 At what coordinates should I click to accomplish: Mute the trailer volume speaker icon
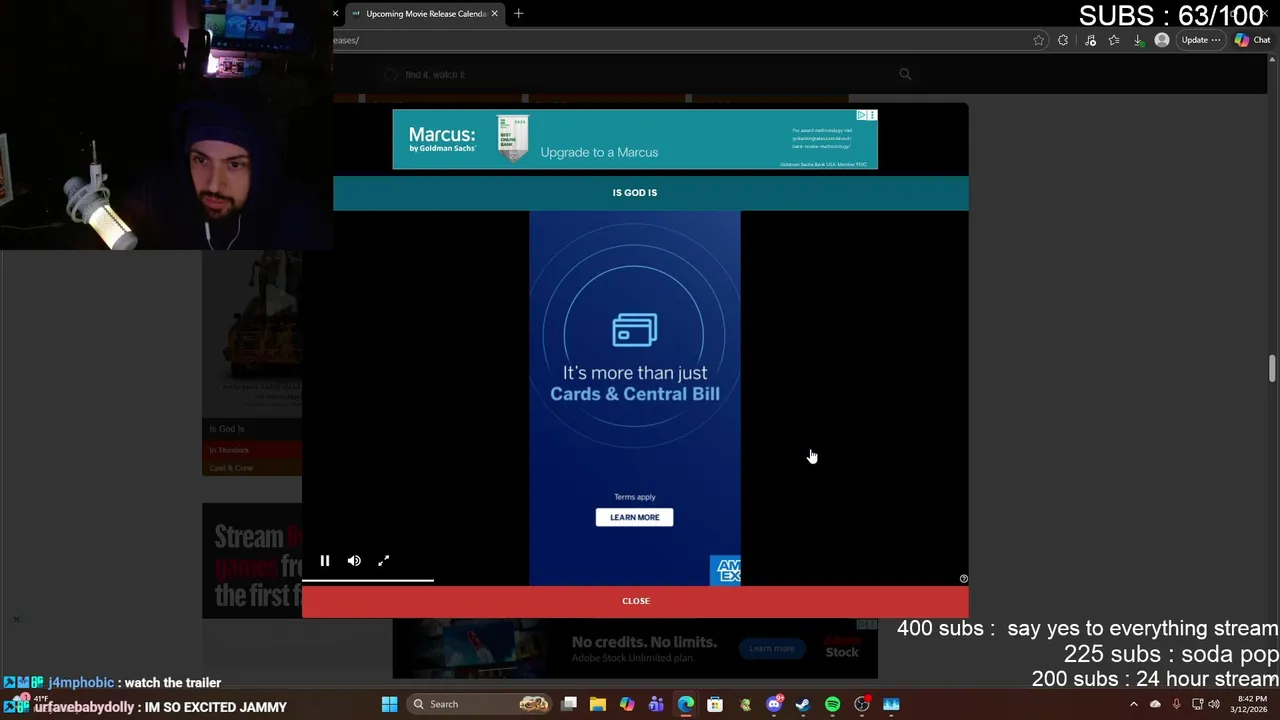[354, 561]
